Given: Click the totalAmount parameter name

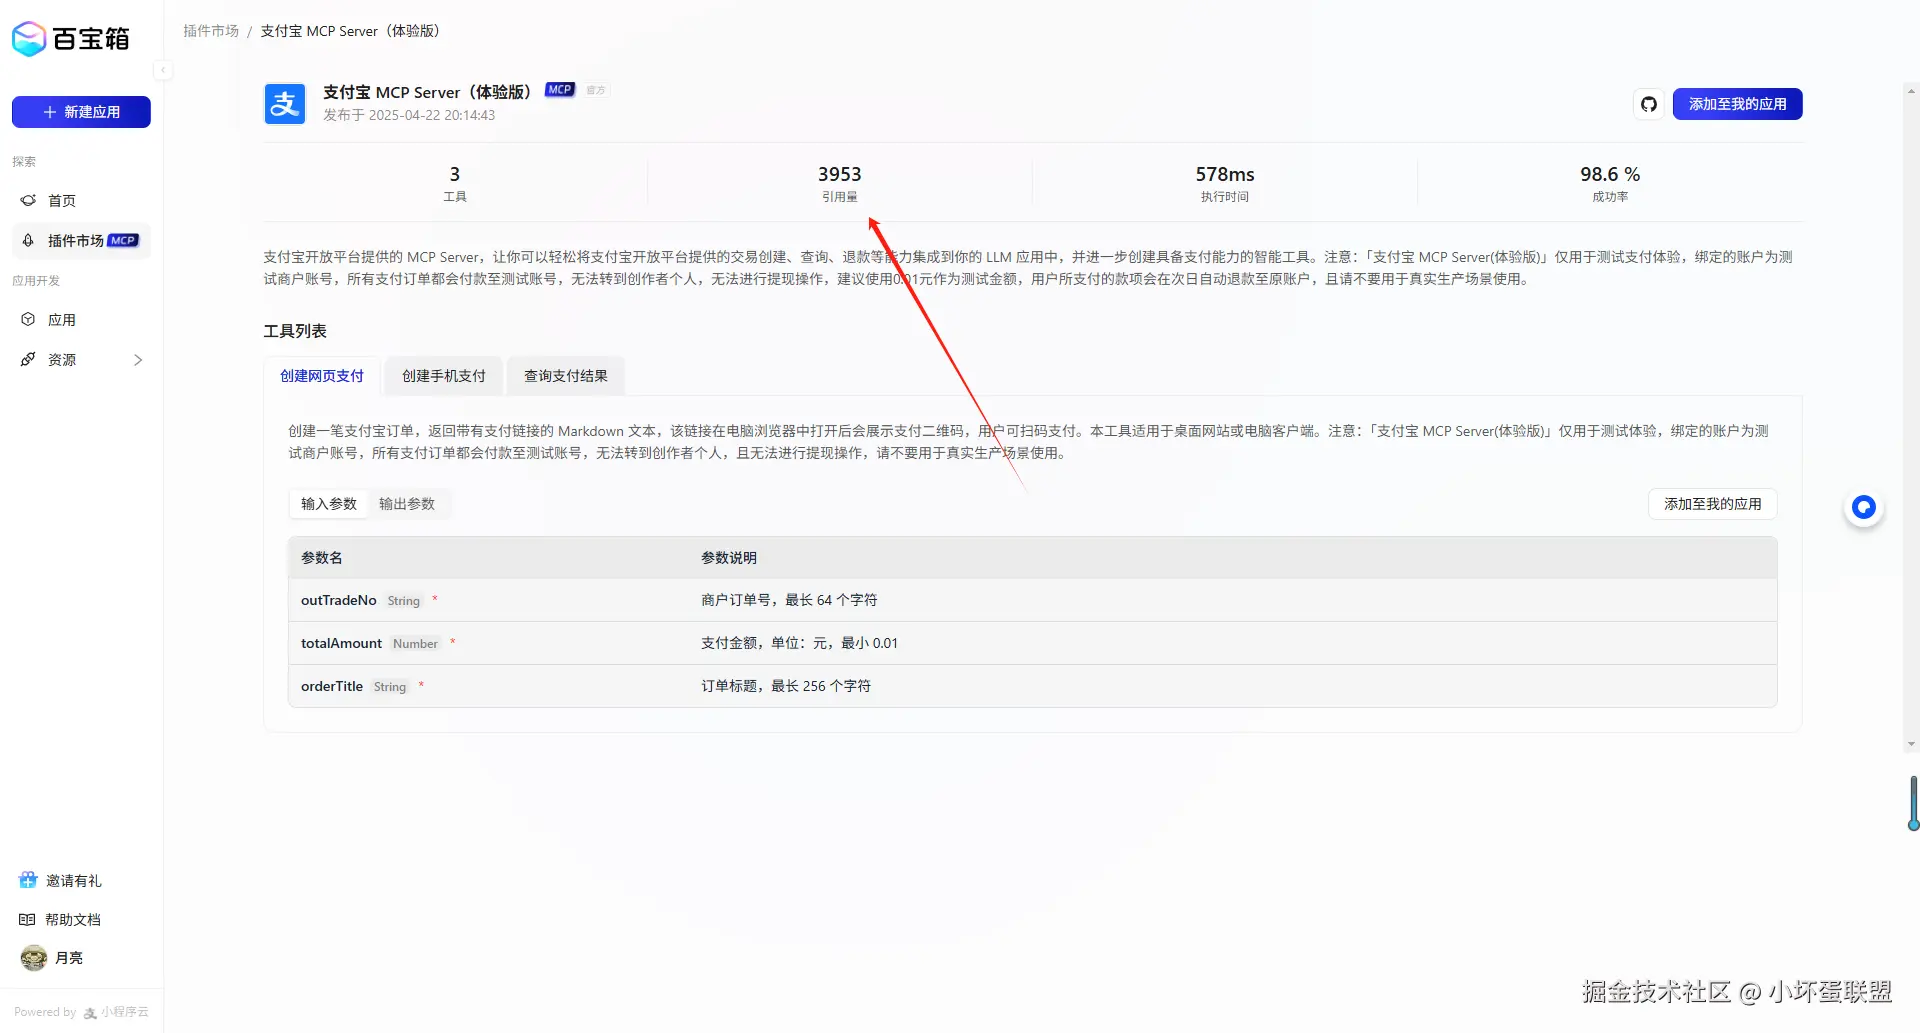Looking at the screenshot, I should [x=341, y=643].
